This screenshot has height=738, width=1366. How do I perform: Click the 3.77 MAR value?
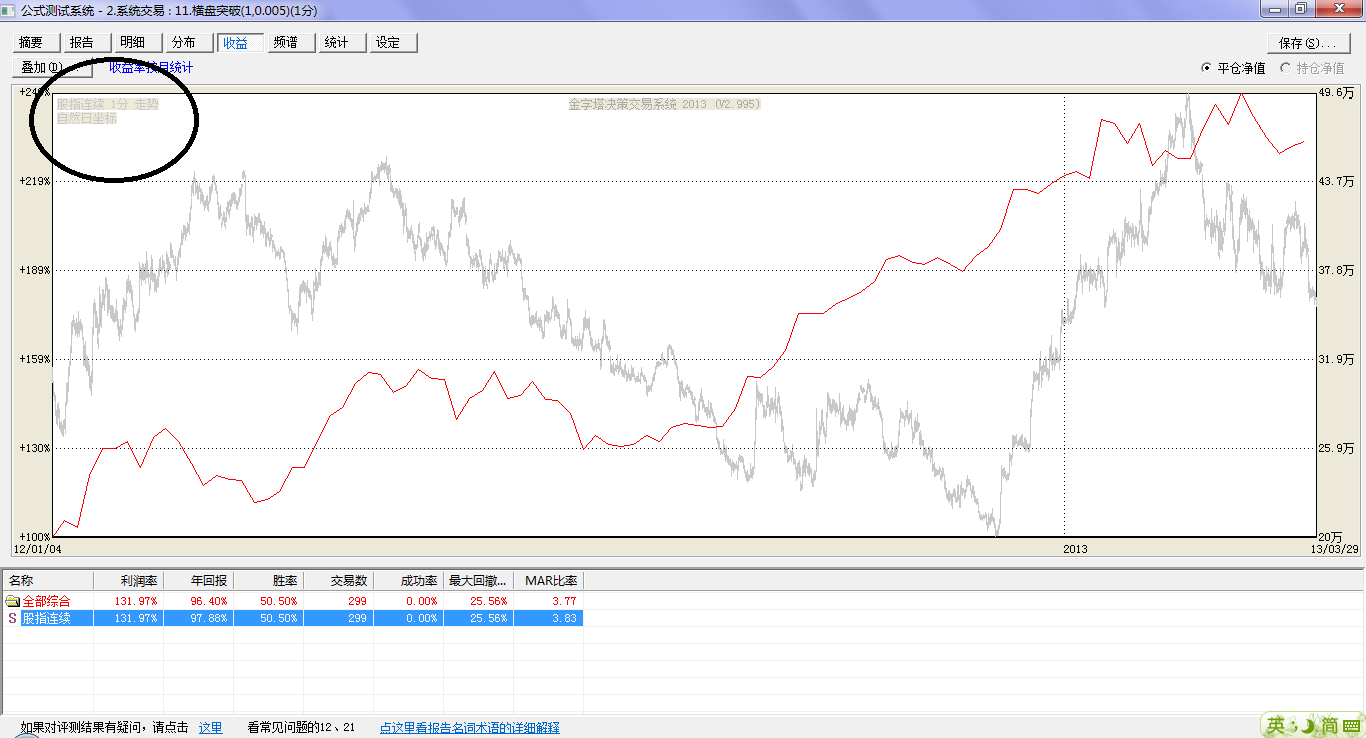tap(564, 601)
